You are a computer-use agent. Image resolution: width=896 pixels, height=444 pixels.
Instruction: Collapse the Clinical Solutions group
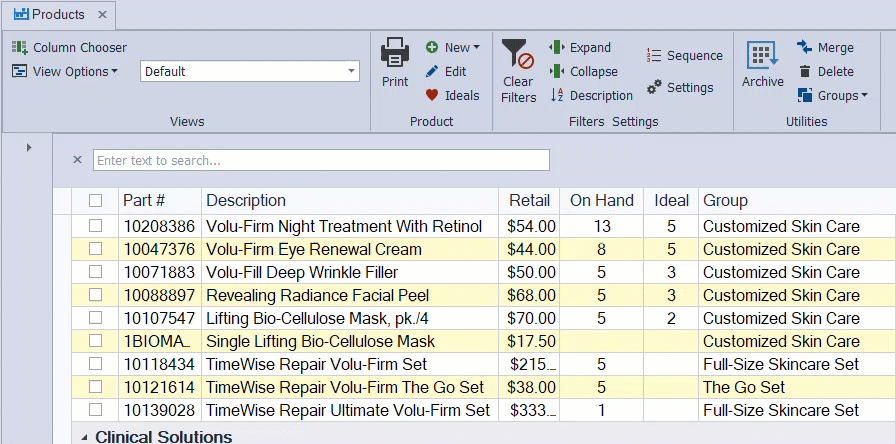tap(85, 438)
